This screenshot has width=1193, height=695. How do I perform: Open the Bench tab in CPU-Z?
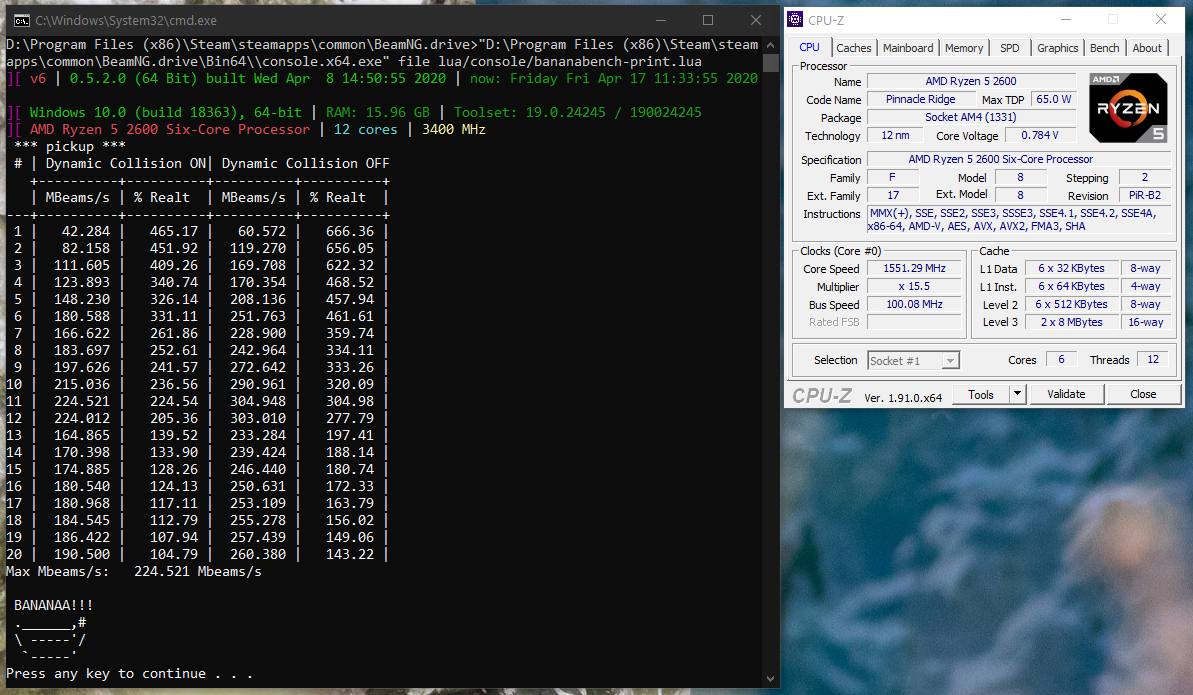pyautogui.click(x=1104, y=48)
